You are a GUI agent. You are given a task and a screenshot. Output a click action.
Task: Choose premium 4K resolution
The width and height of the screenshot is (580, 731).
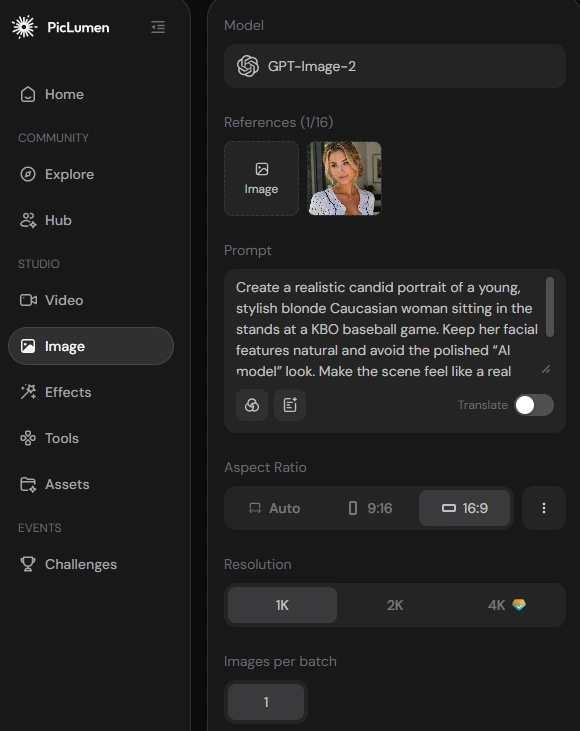507,605
